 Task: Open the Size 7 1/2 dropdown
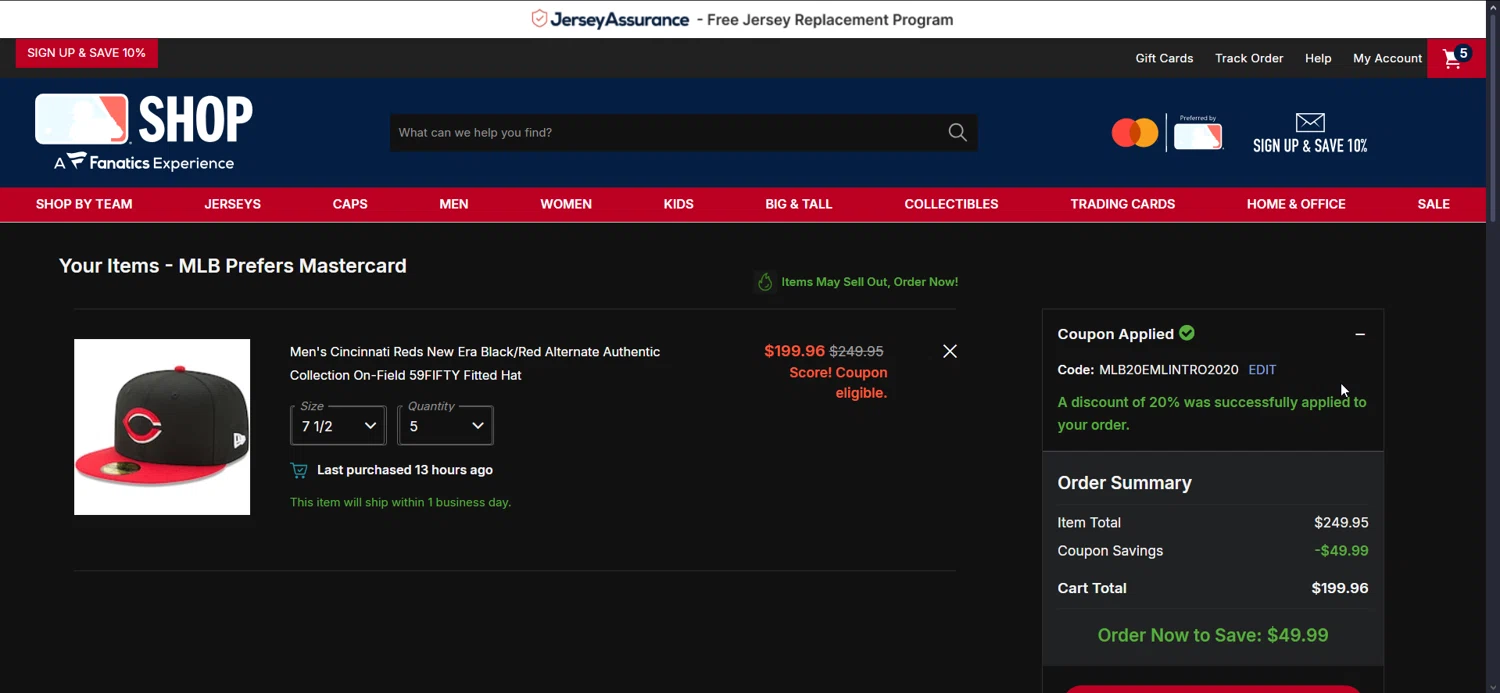point(338,426)
